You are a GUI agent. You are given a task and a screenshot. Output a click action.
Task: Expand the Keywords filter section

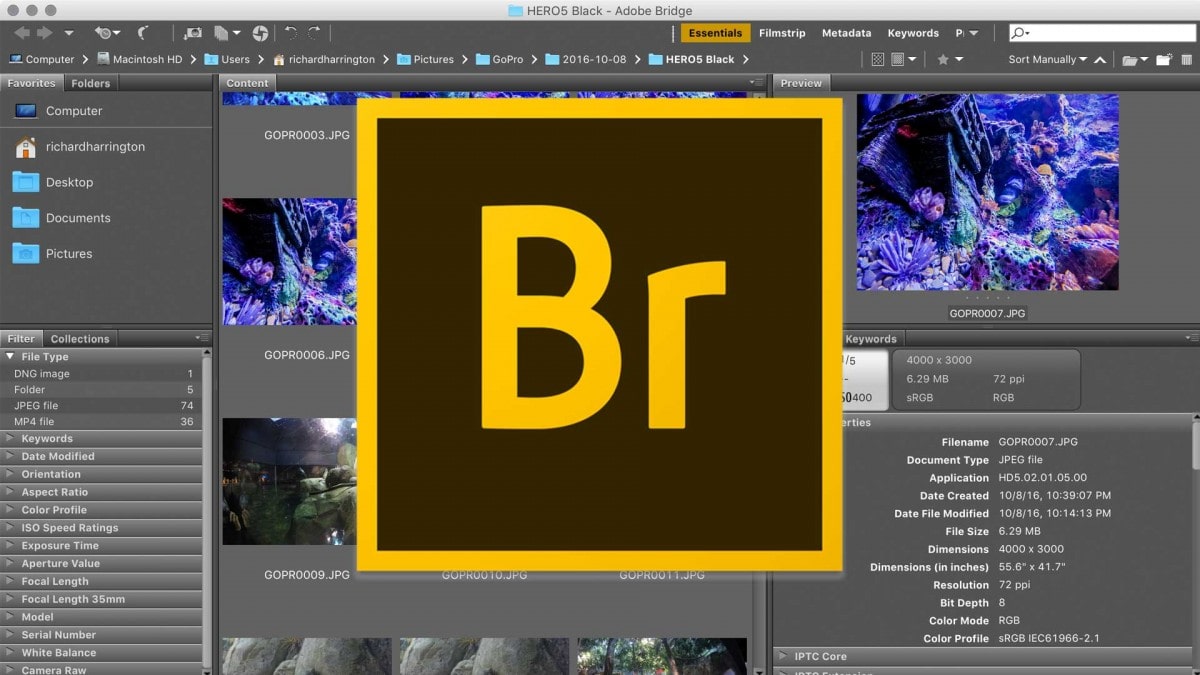pos(45,438)
